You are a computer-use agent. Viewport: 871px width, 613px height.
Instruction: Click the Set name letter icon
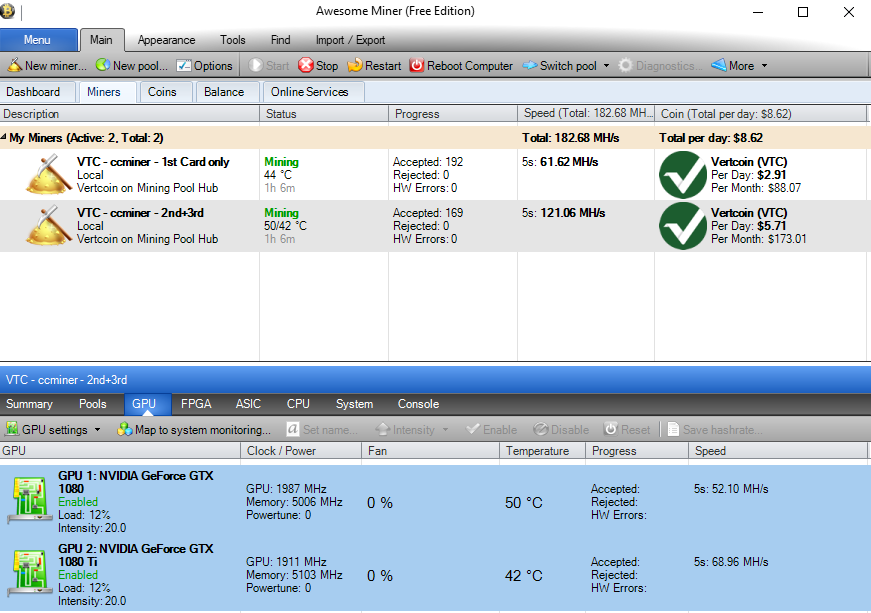click(293, 429)
